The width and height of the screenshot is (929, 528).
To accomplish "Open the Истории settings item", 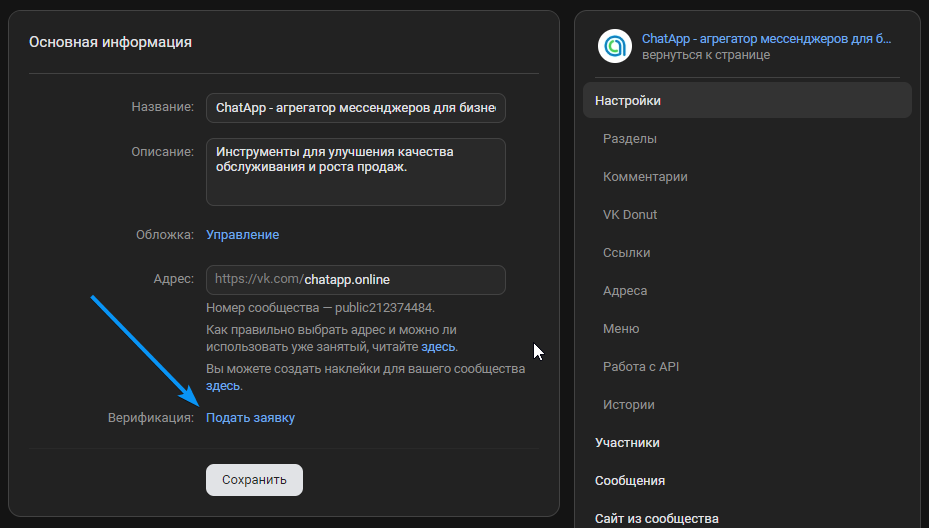I will coord(629,405).
